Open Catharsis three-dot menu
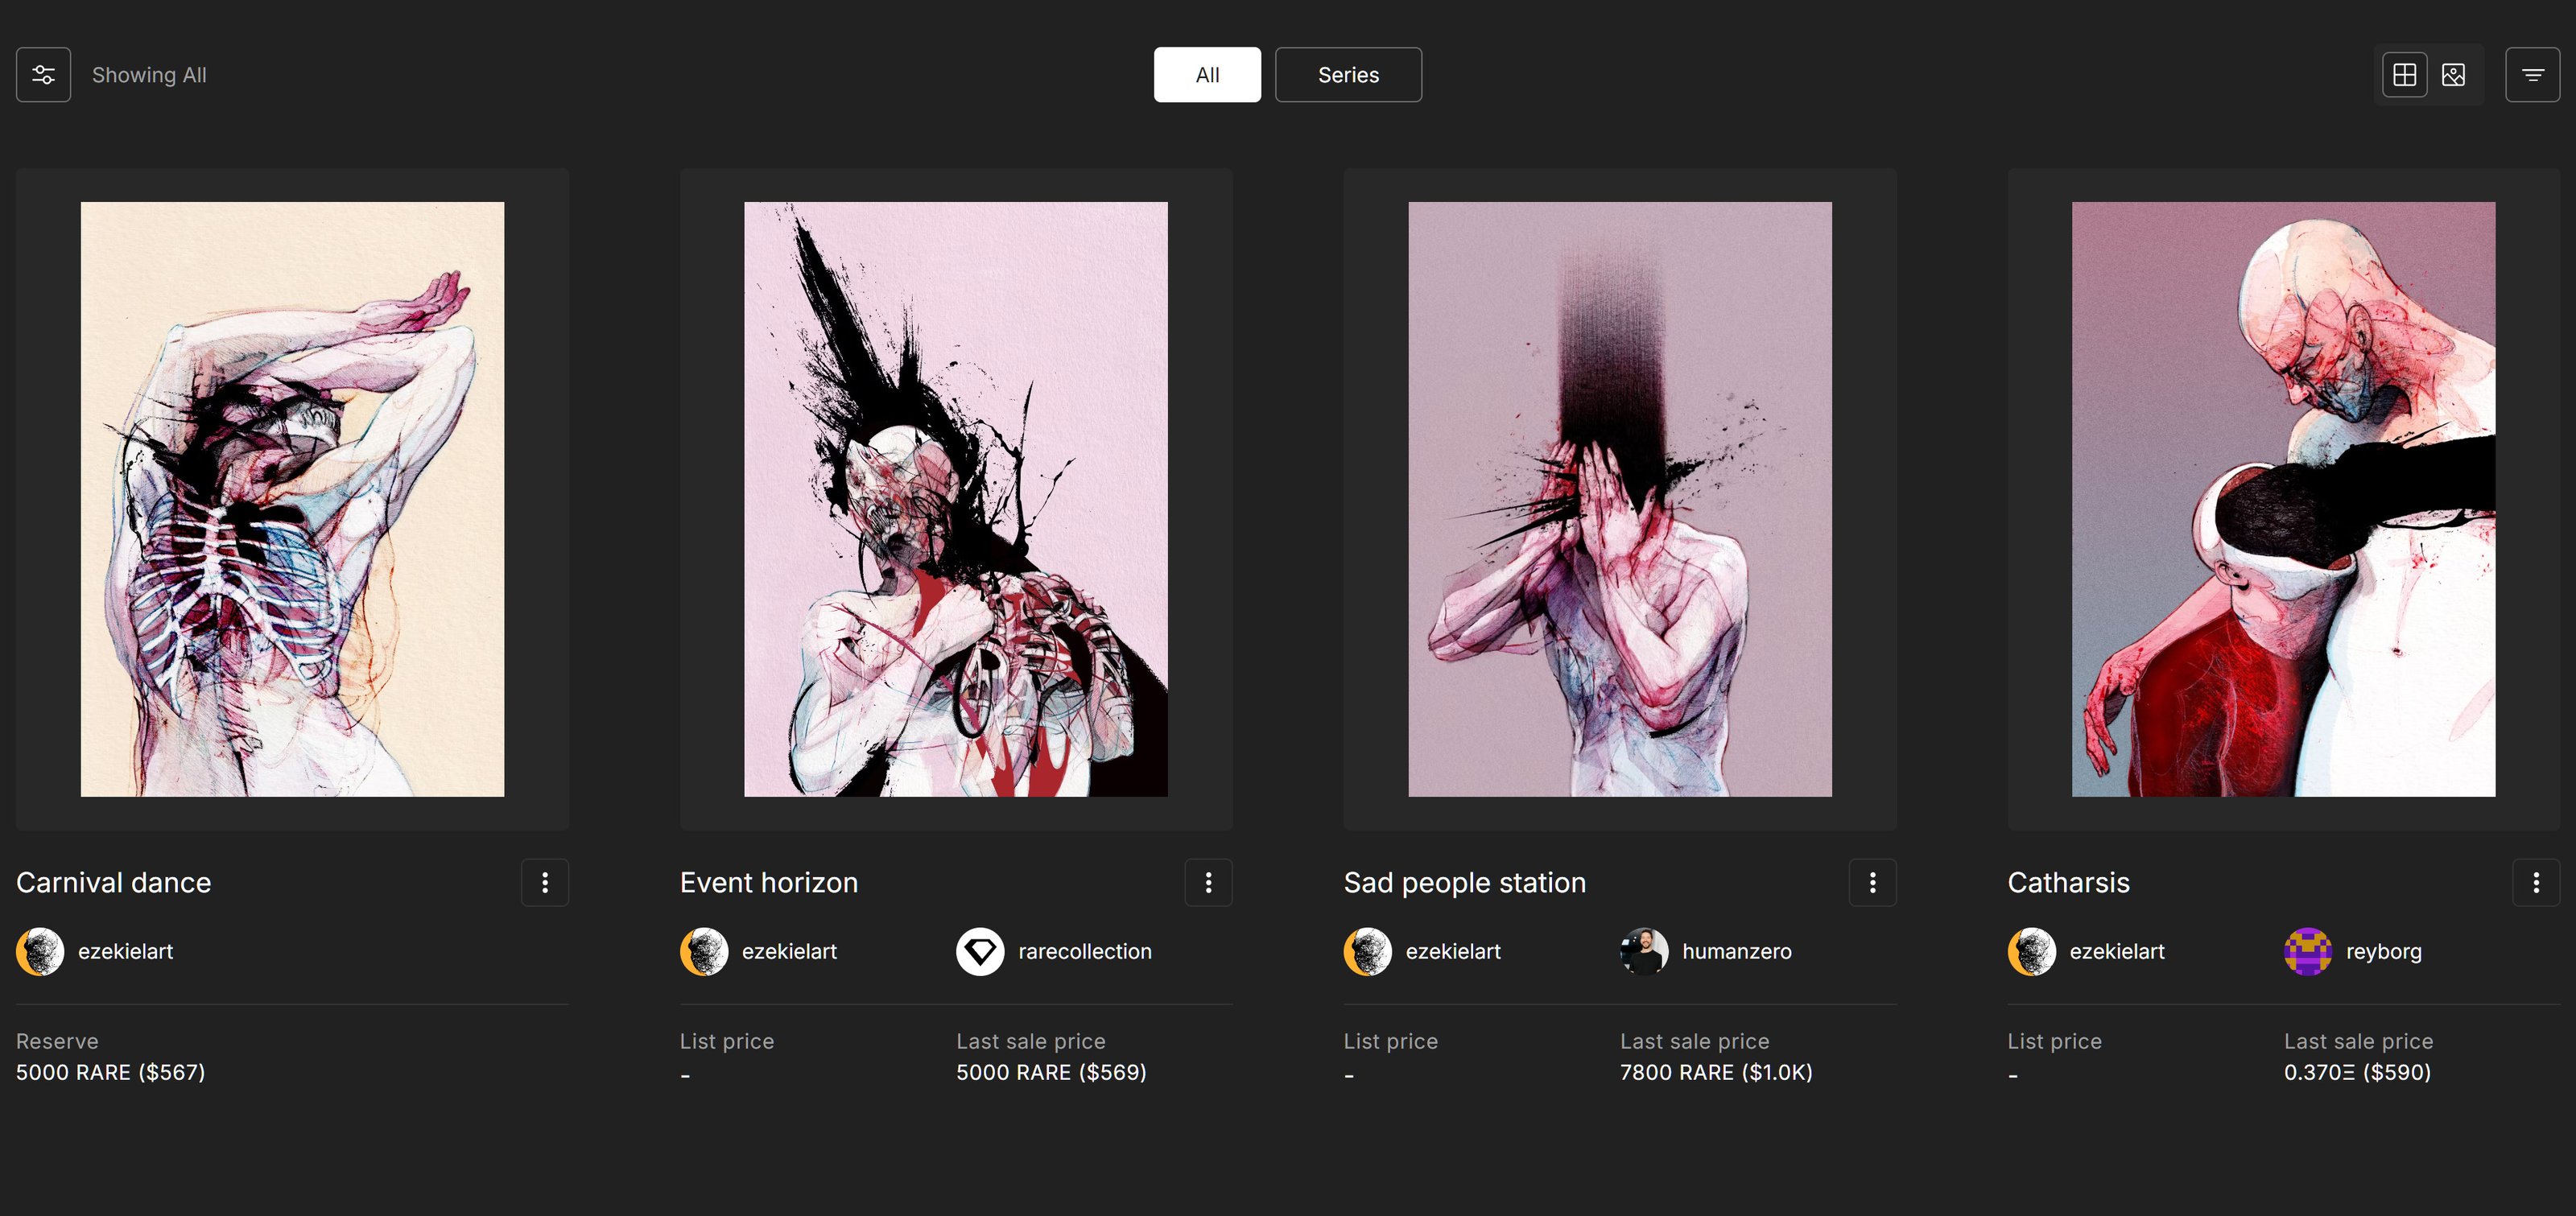This screenshot has height=1216, width=2576. click(2536, 882)
